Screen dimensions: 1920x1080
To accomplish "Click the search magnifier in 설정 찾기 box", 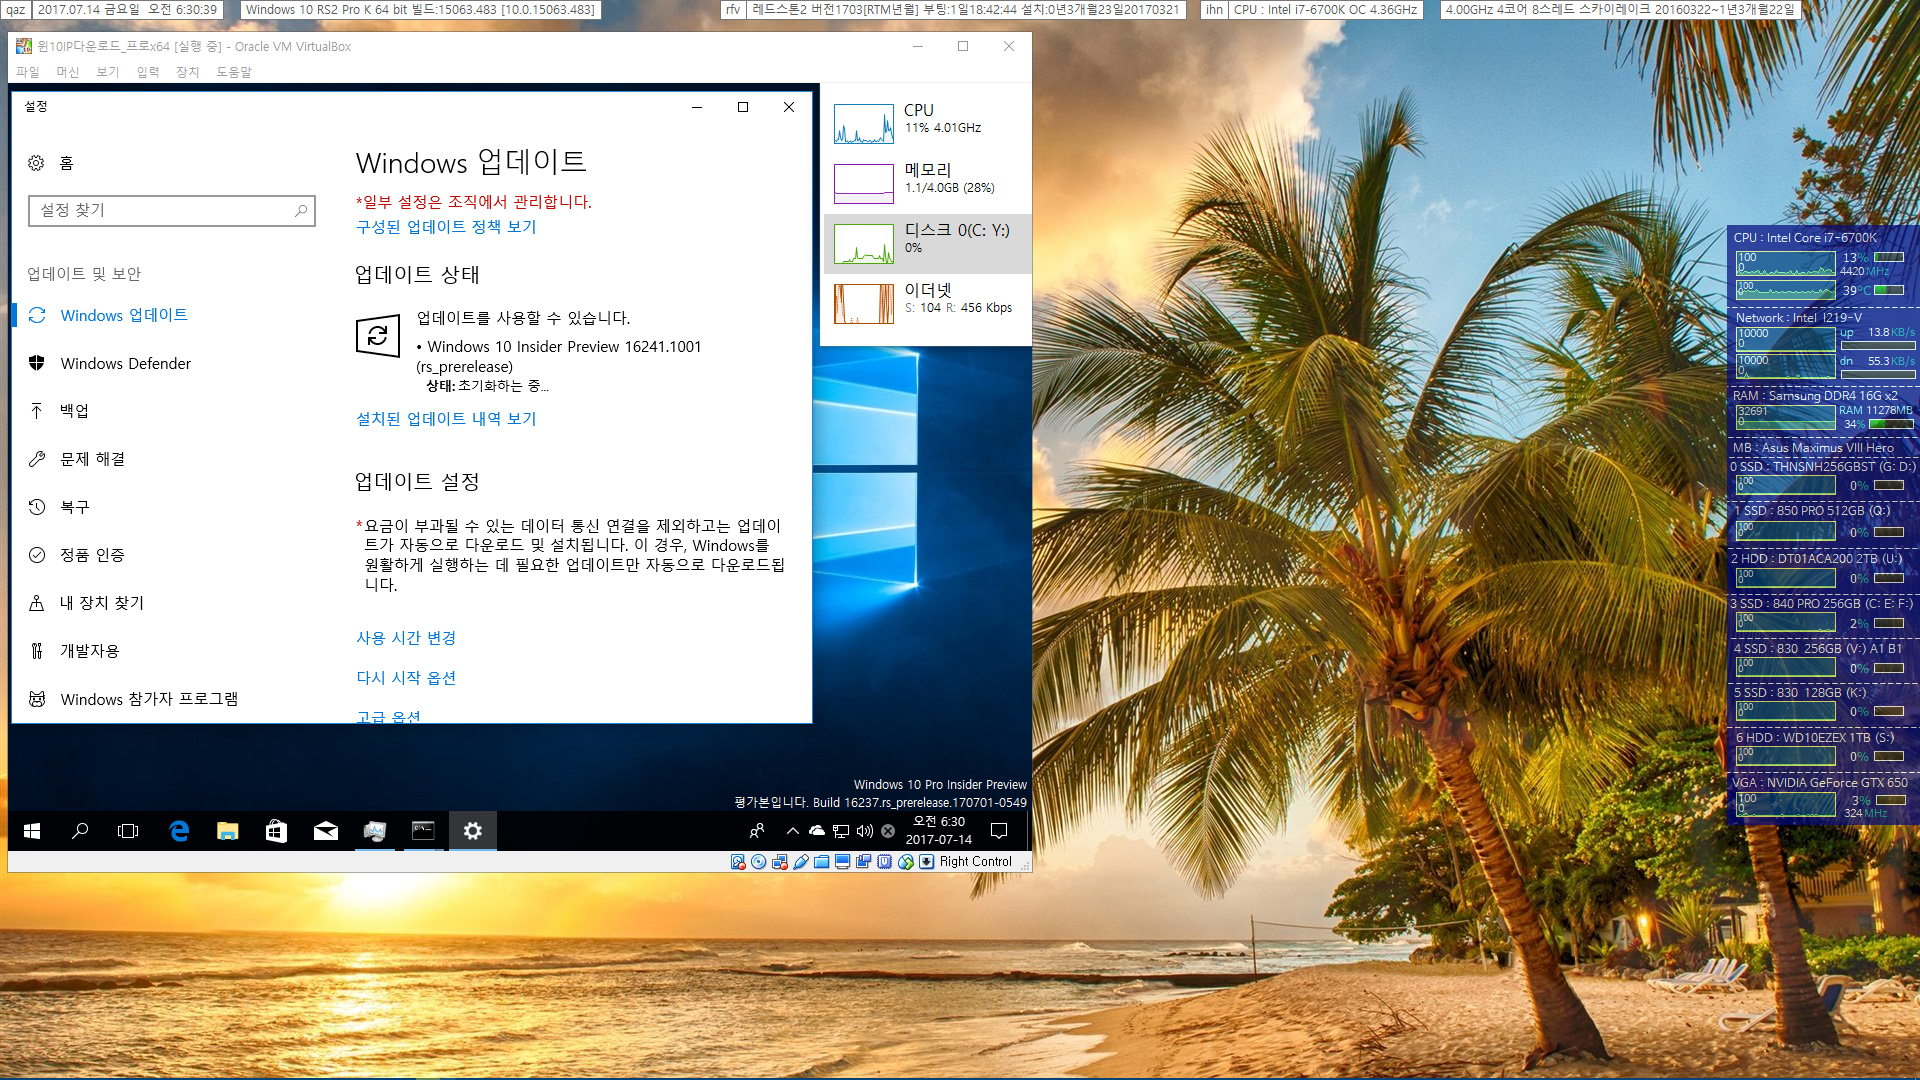I will (x=301, y=210).
